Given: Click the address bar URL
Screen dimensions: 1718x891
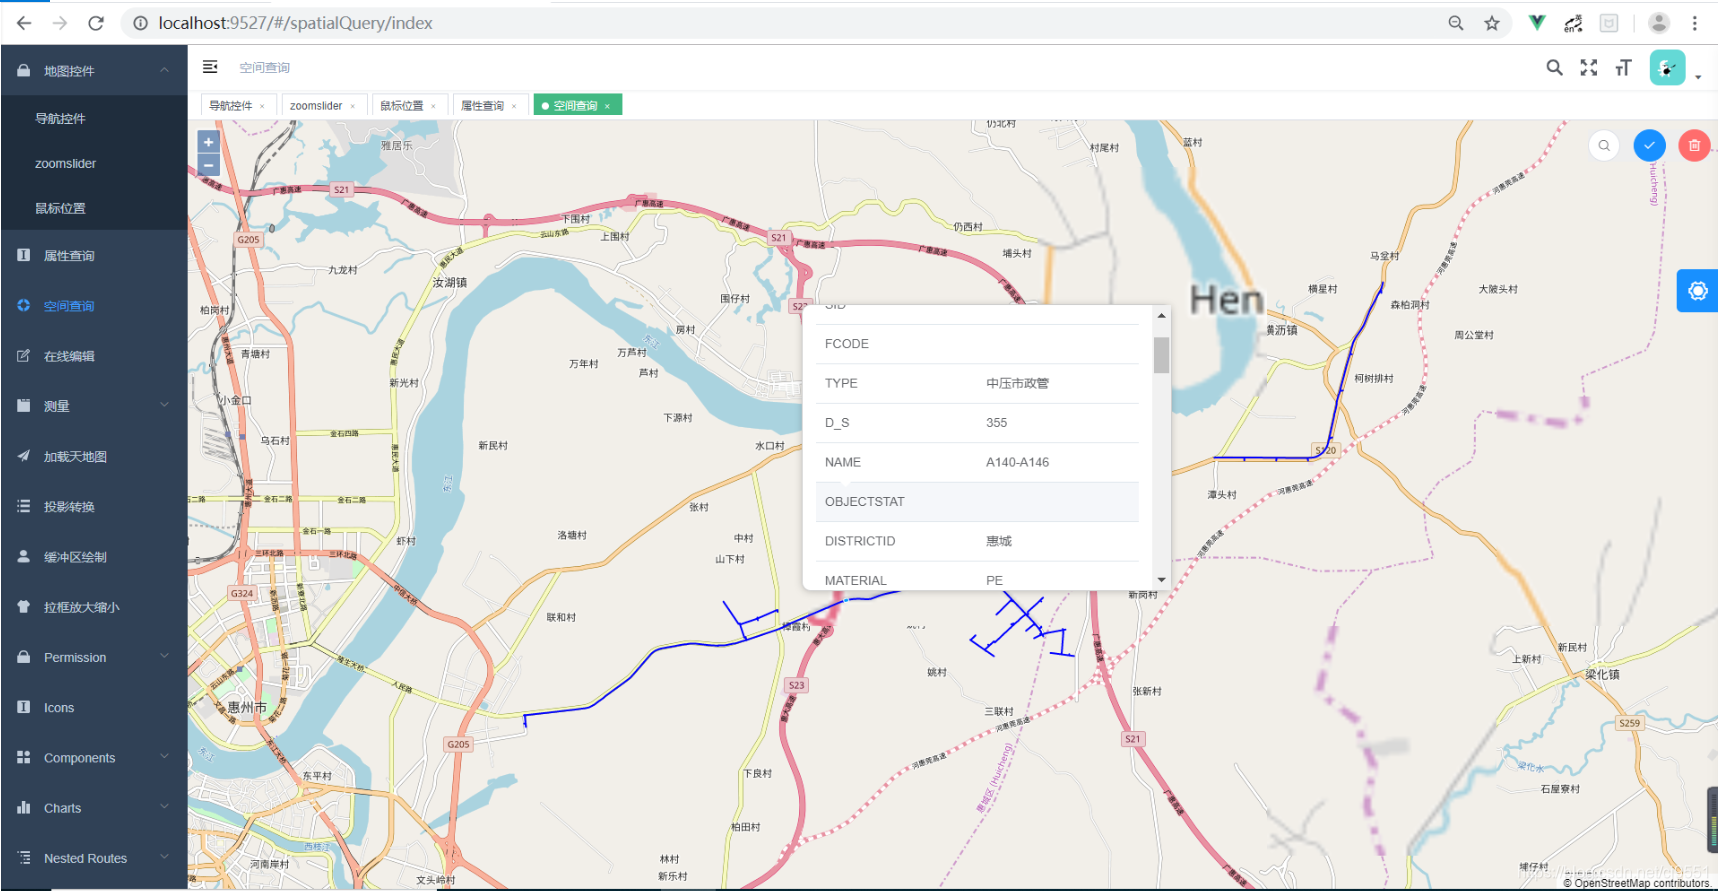Looking at the screenshot, I should pos(296,23).
